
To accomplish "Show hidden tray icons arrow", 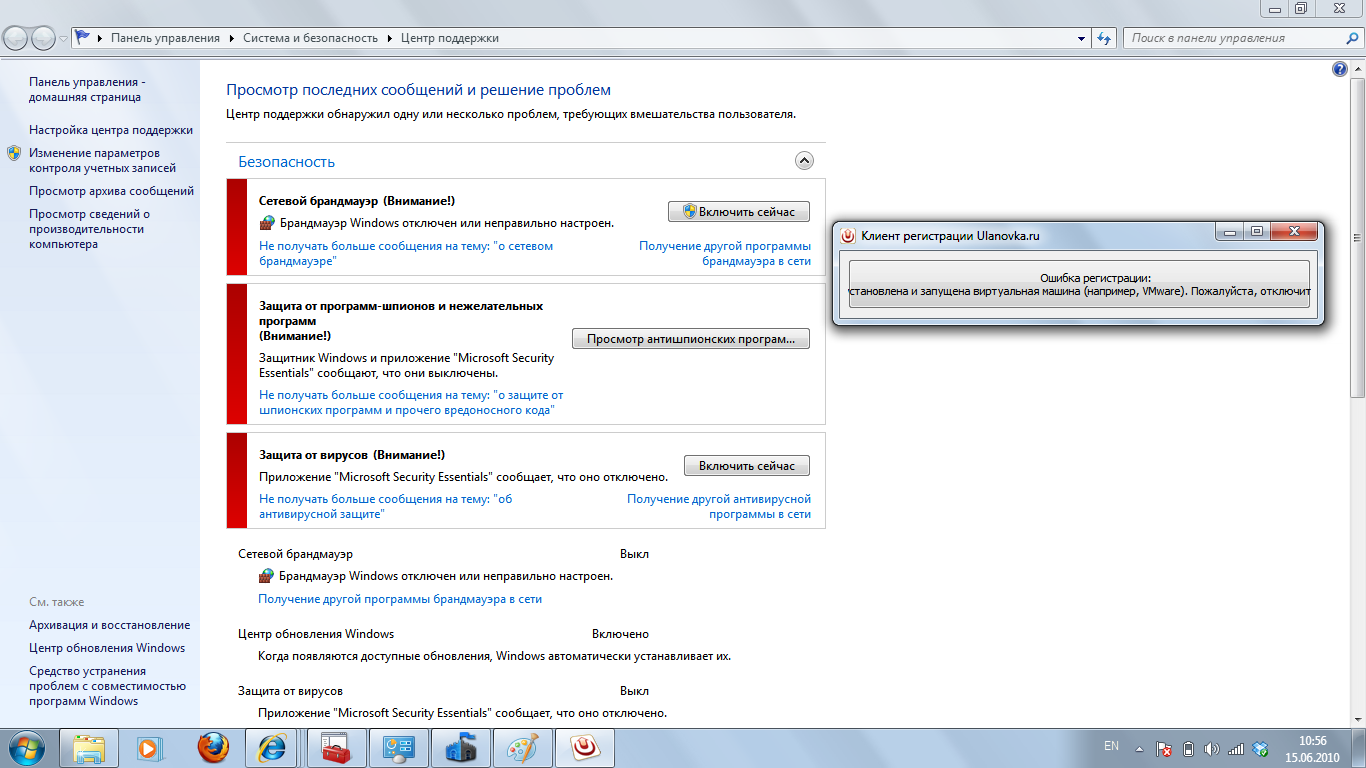I will (1138, 748).
